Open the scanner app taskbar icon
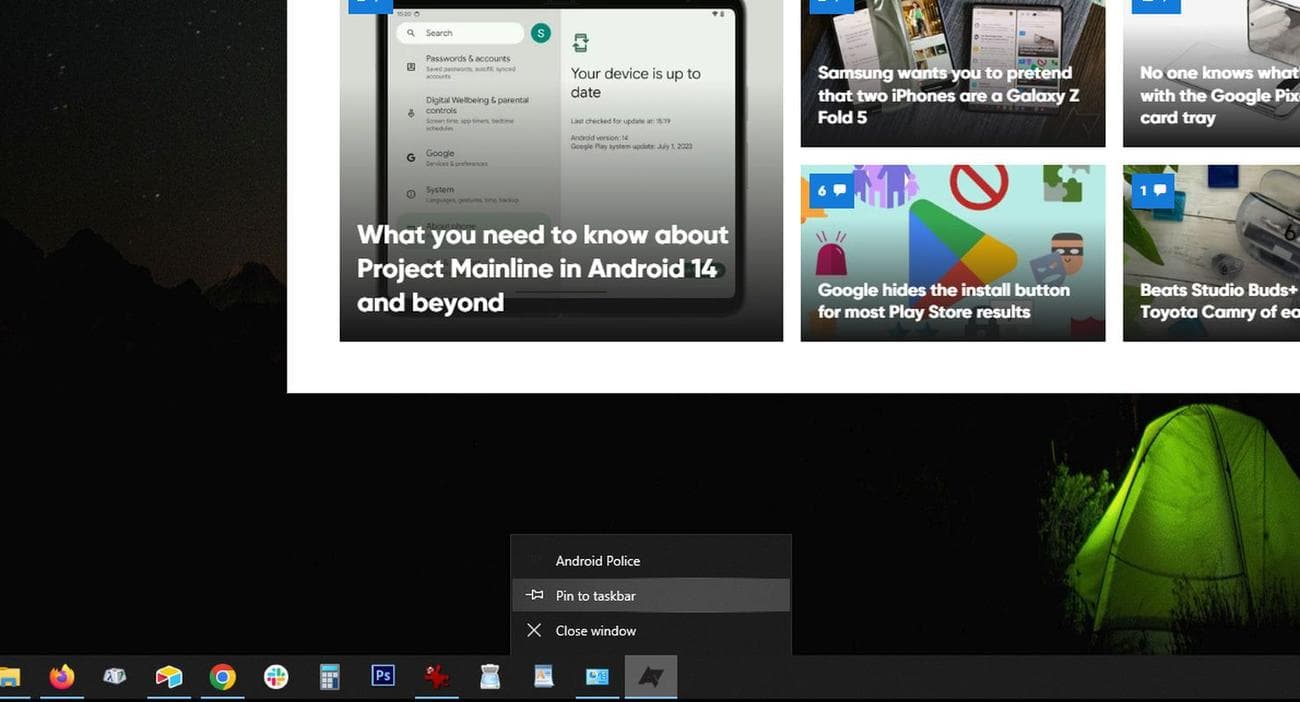Image resolution: width=1300 pixels, height=702 pixels. [x=490, y=677]
